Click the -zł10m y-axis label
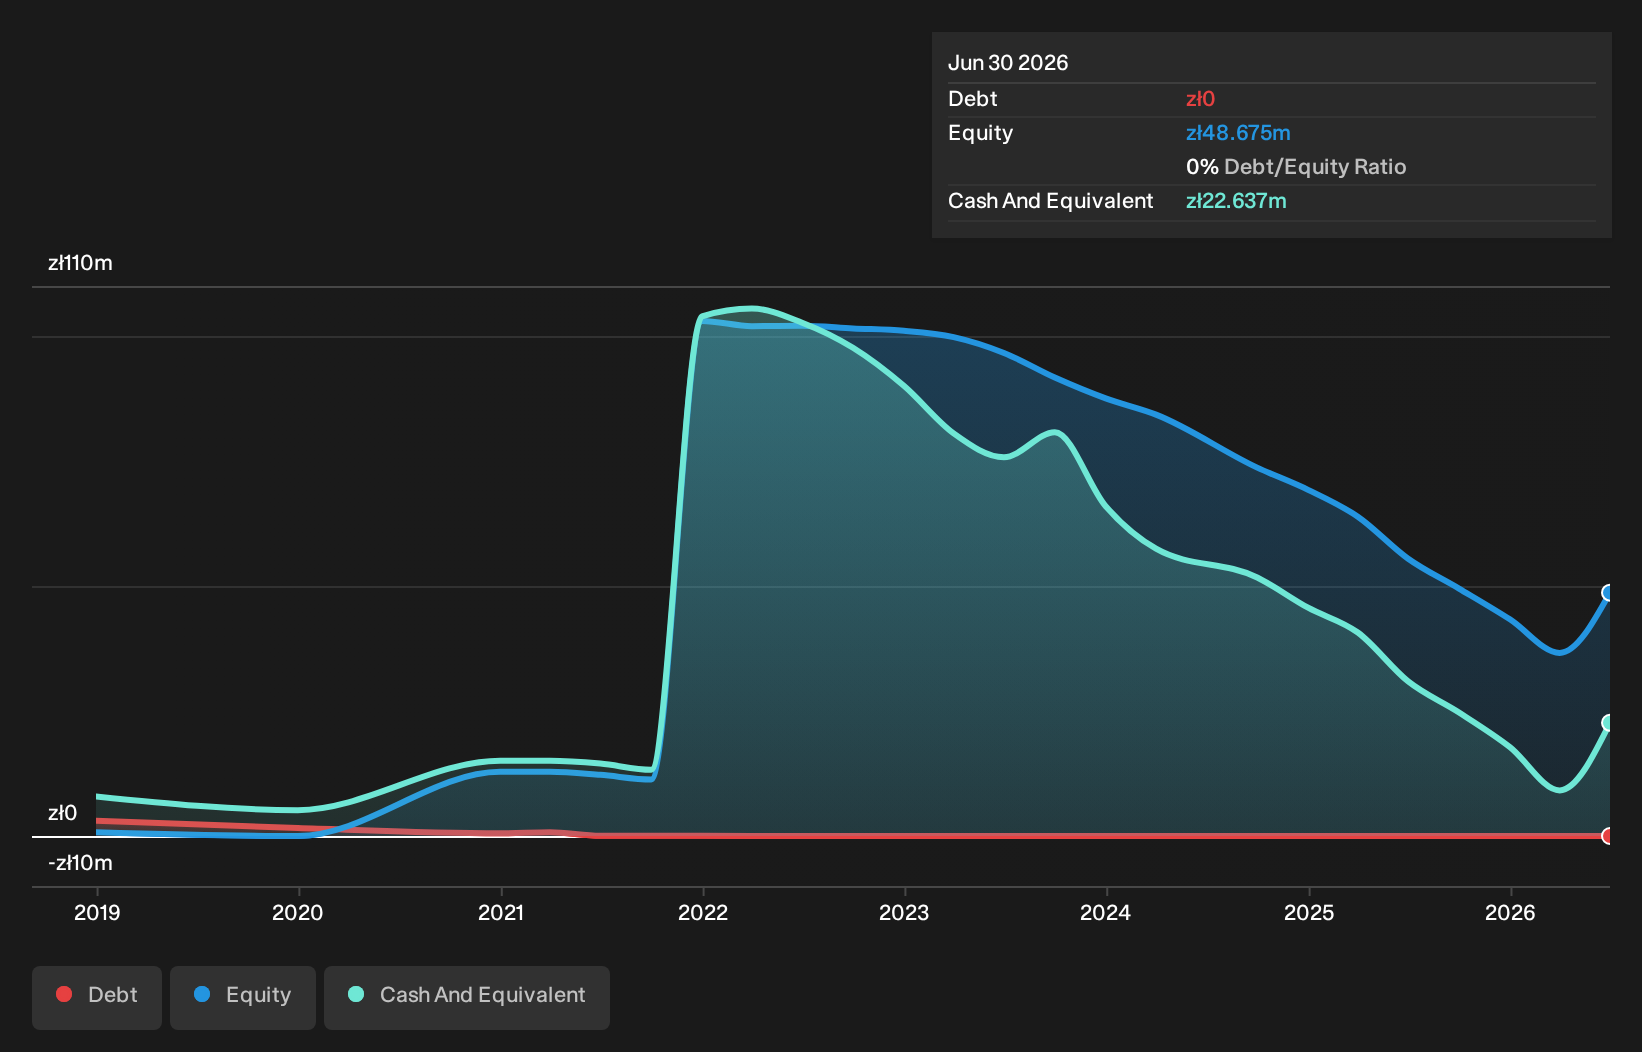The image size is (1642, 1052). pos(80,863)
